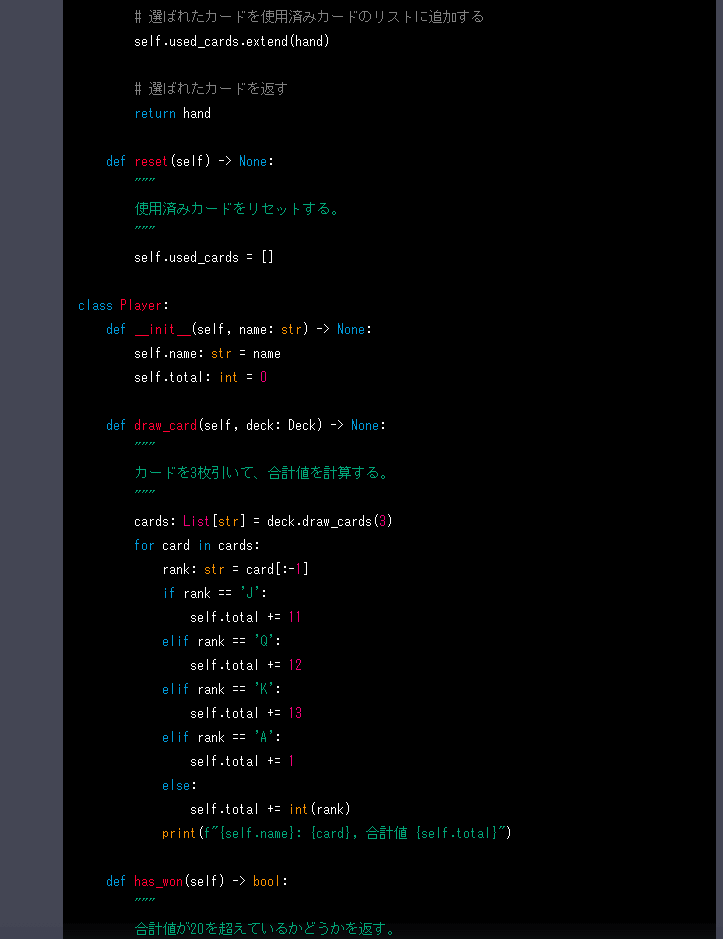
Task: Click the 'for card in cards:' line
Action: click(x=197, y=546)
